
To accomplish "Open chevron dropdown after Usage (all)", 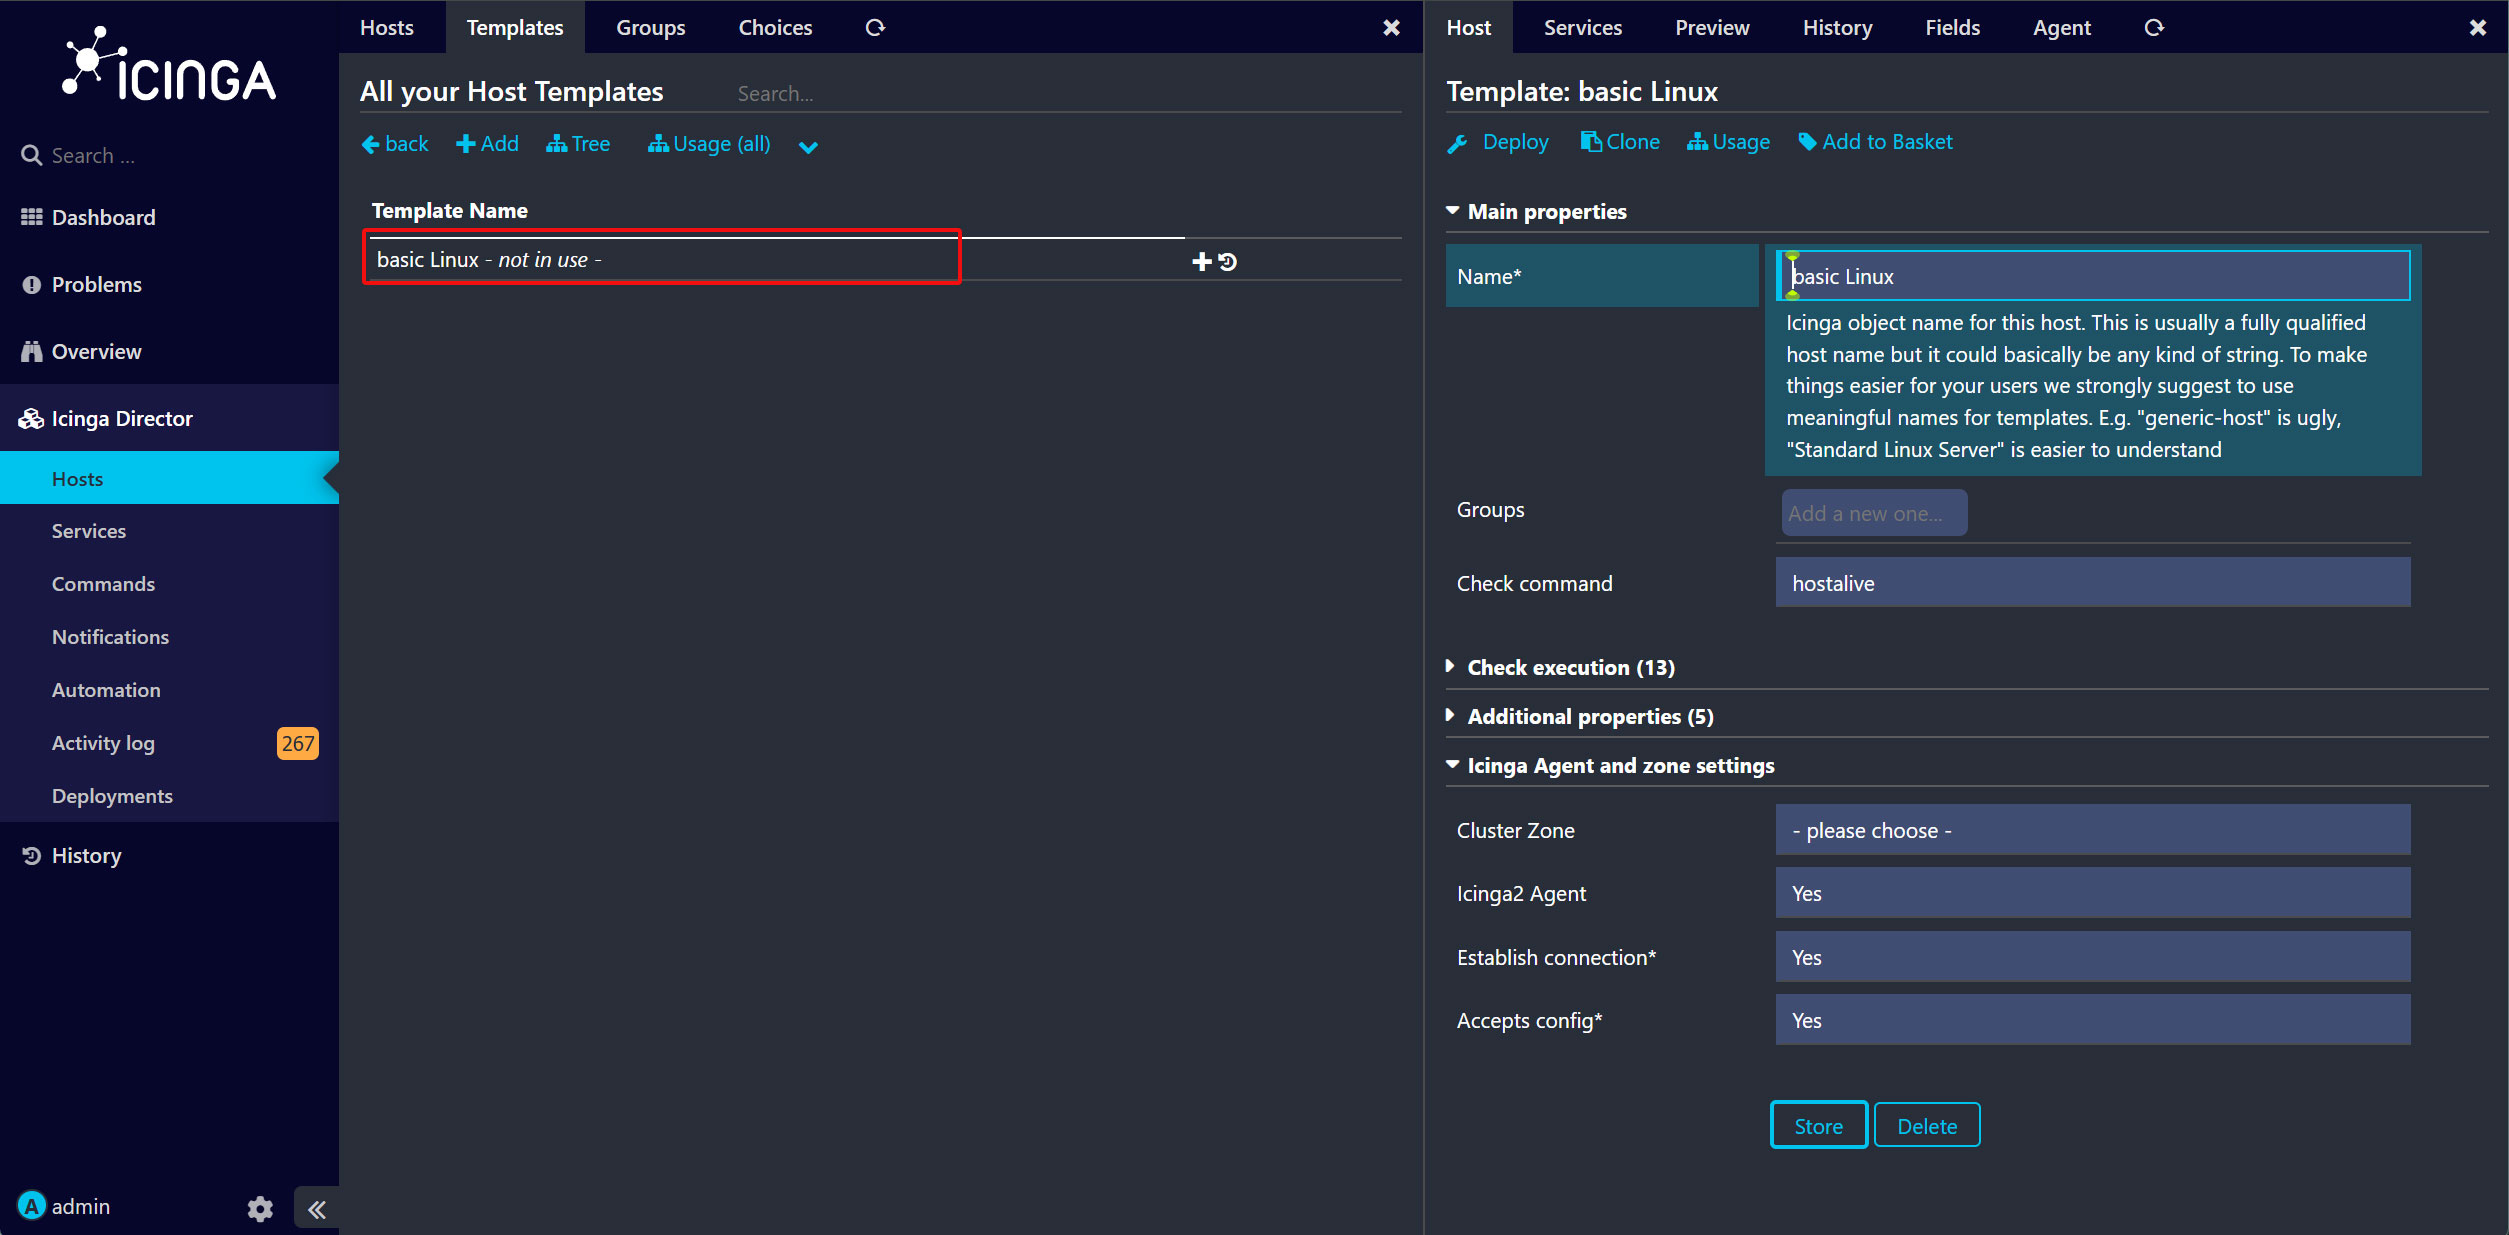I will [x=808, y=147].
